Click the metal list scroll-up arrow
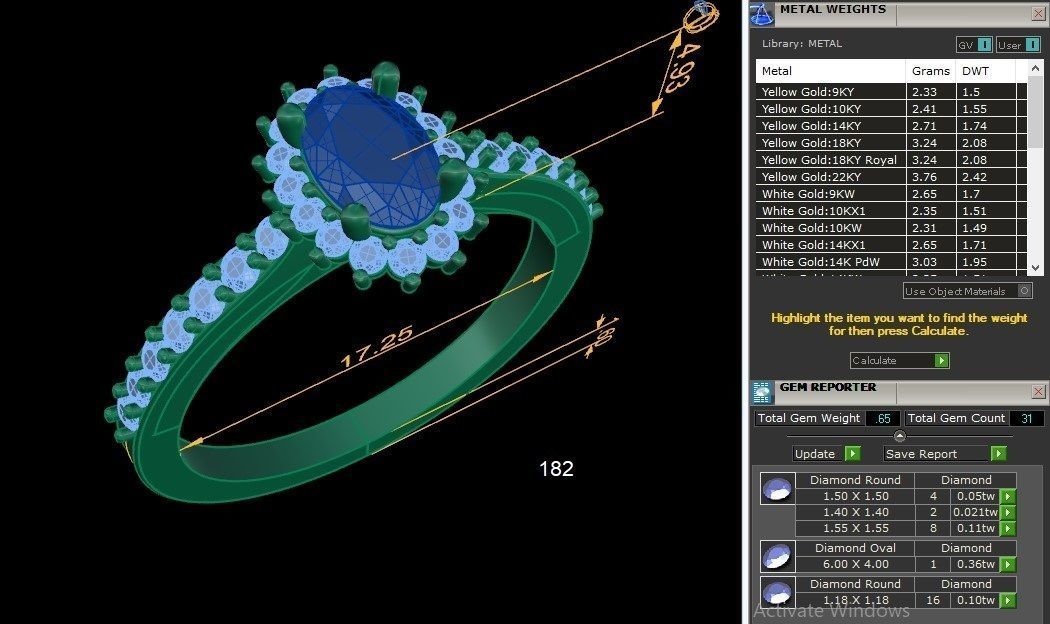Viewport: 1050px width, 624px height. (1035, 68)
